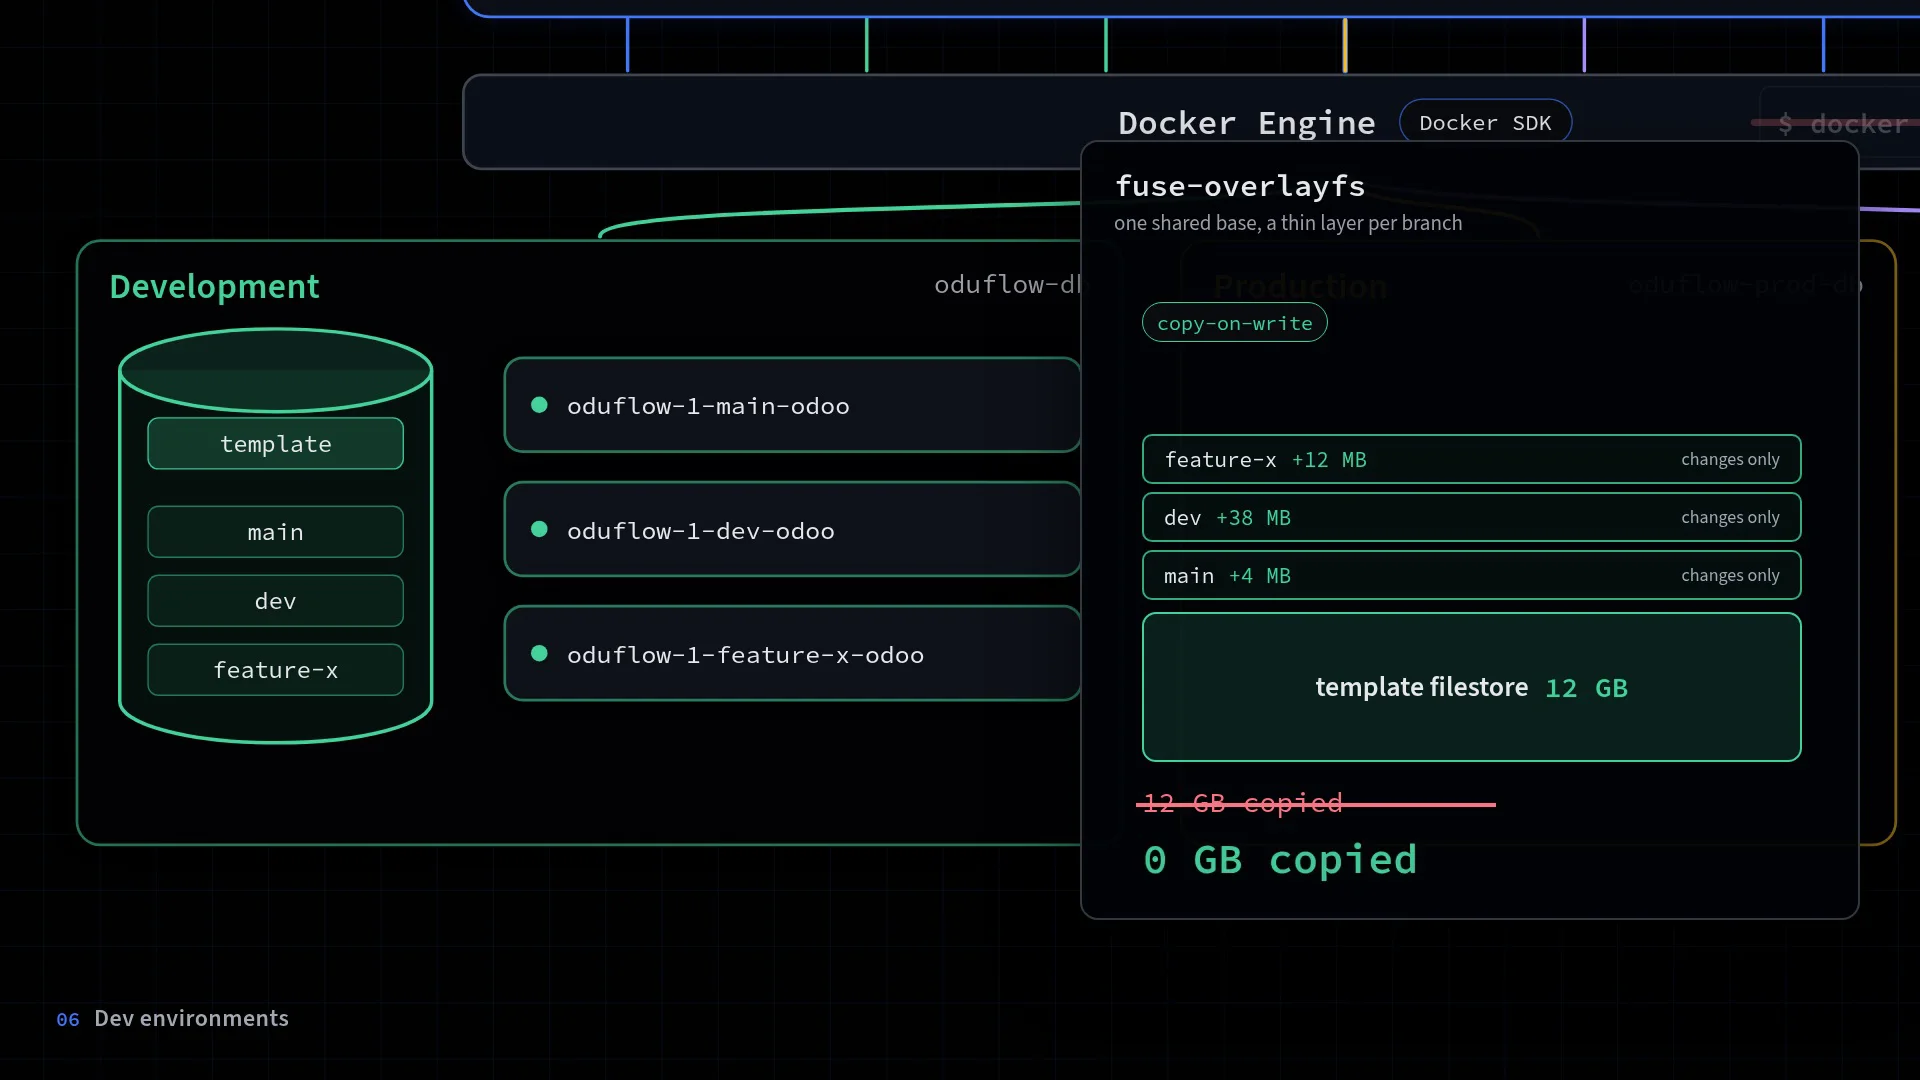Open the oduflow-1-dev-odoo container card
The image size is (1920, 1080).
pyautogui.click(x=792, y=530)
